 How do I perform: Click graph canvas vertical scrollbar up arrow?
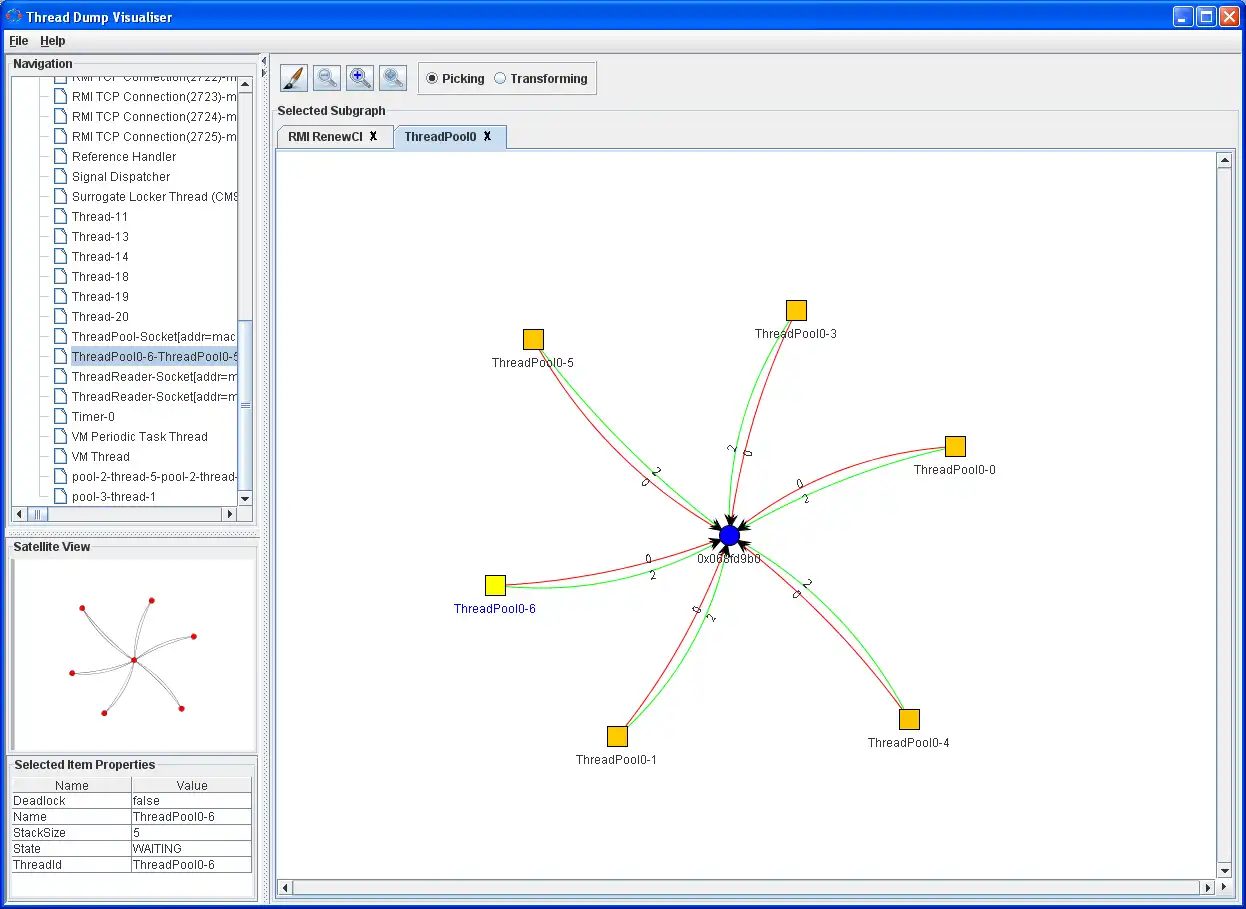(x=1225, y=161)
